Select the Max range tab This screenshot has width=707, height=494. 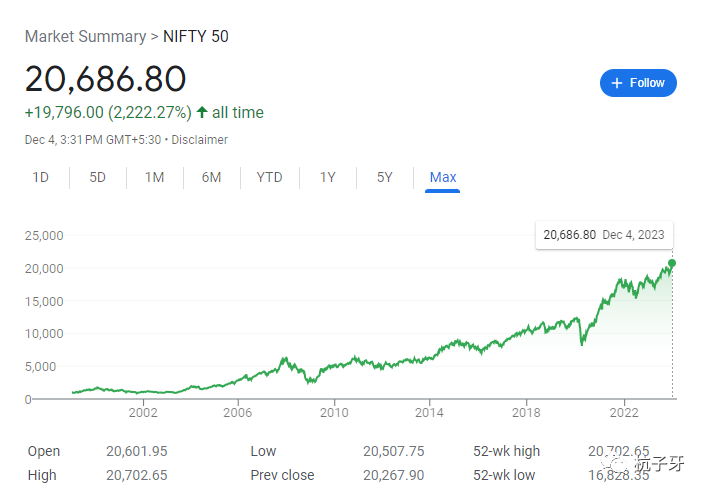pos(442,177)
